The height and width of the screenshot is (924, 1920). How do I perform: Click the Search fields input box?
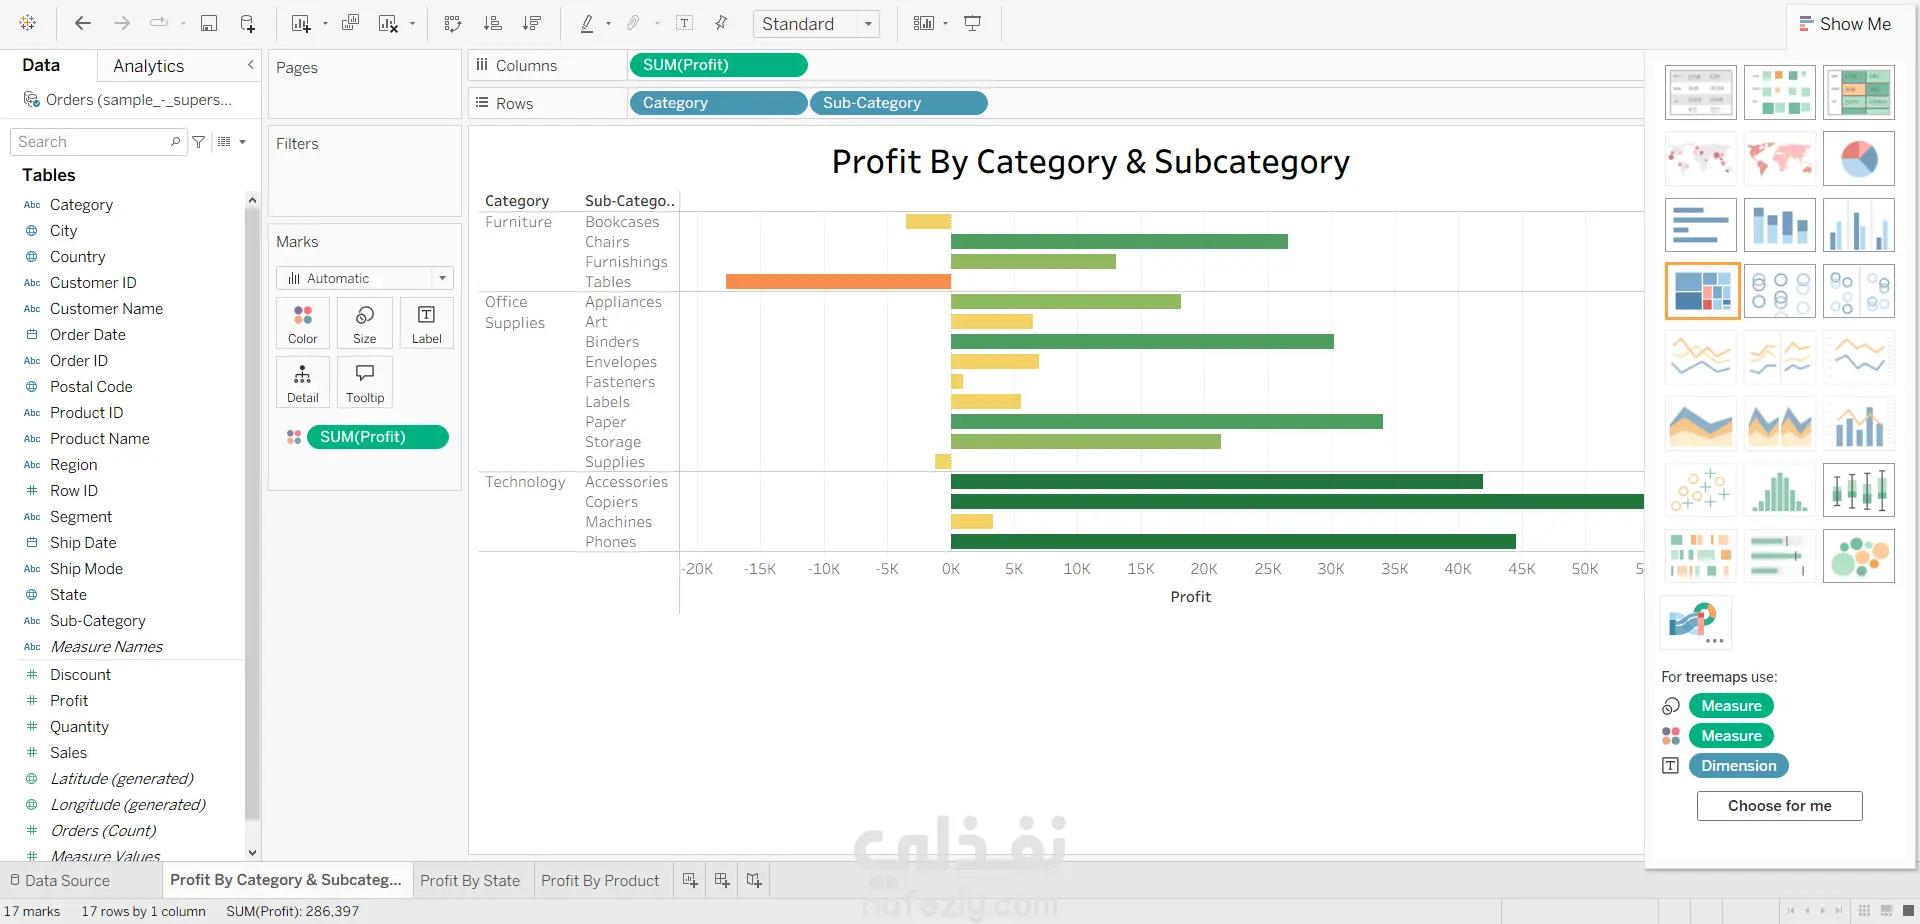98,142
